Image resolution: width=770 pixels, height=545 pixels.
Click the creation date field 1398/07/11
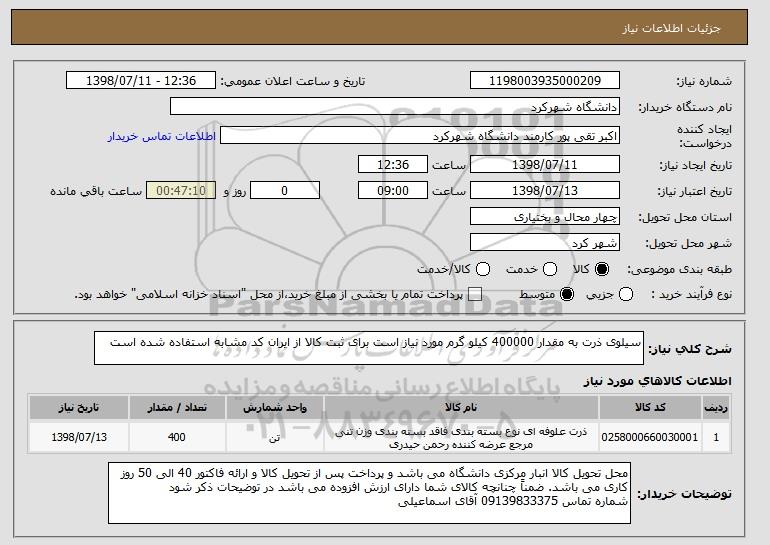point(545,164)
